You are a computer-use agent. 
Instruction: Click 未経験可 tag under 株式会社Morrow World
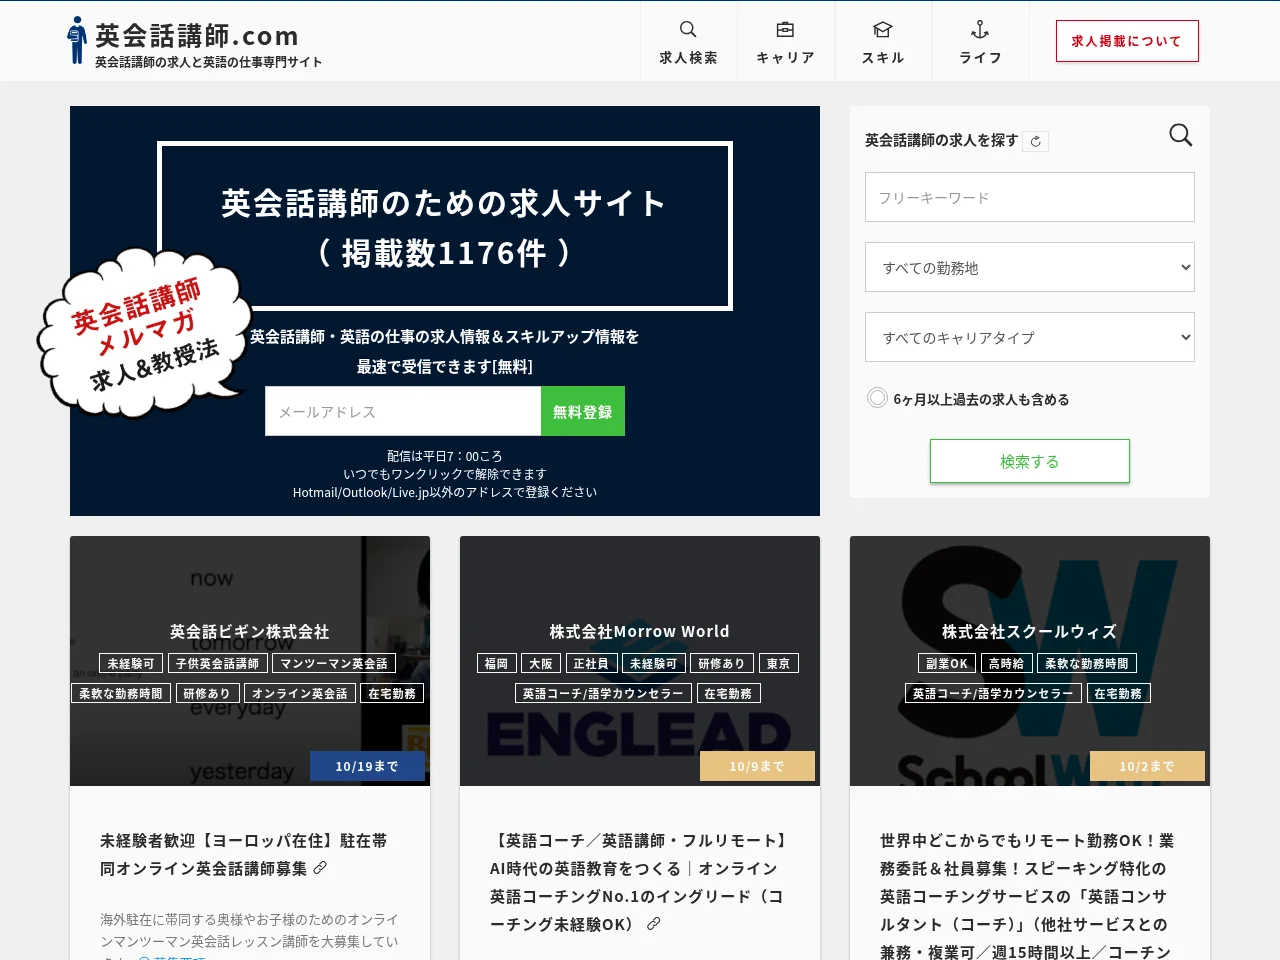coord(653,663)
